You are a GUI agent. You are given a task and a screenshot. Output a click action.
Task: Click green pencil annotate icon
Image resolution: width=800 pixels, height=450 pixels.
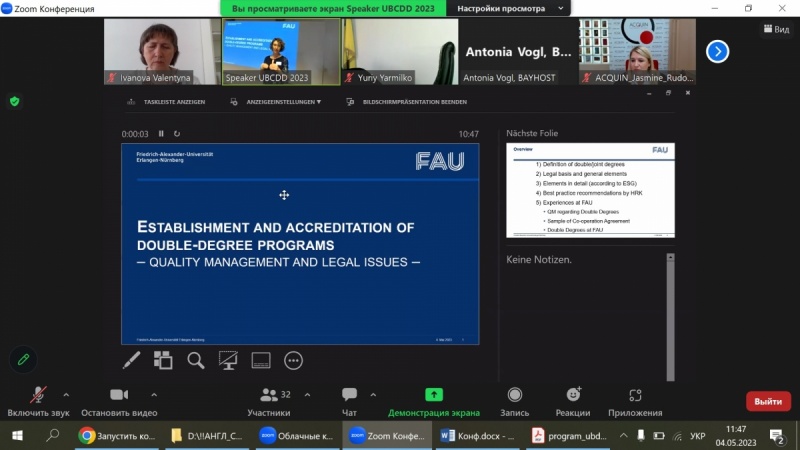(23, 358)
